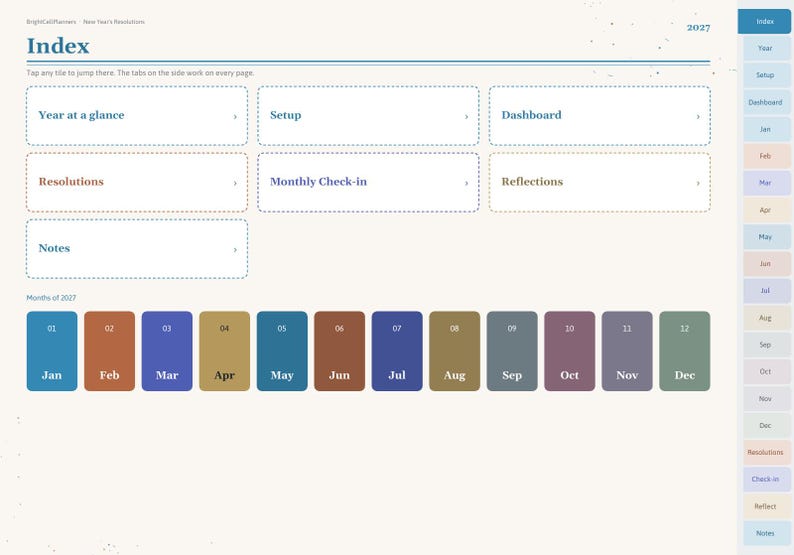The height and width of the screenshot is (555, 794).
Task: Click the chevron arrow on Monthly Check-in tile
Action: pos(466,183)
